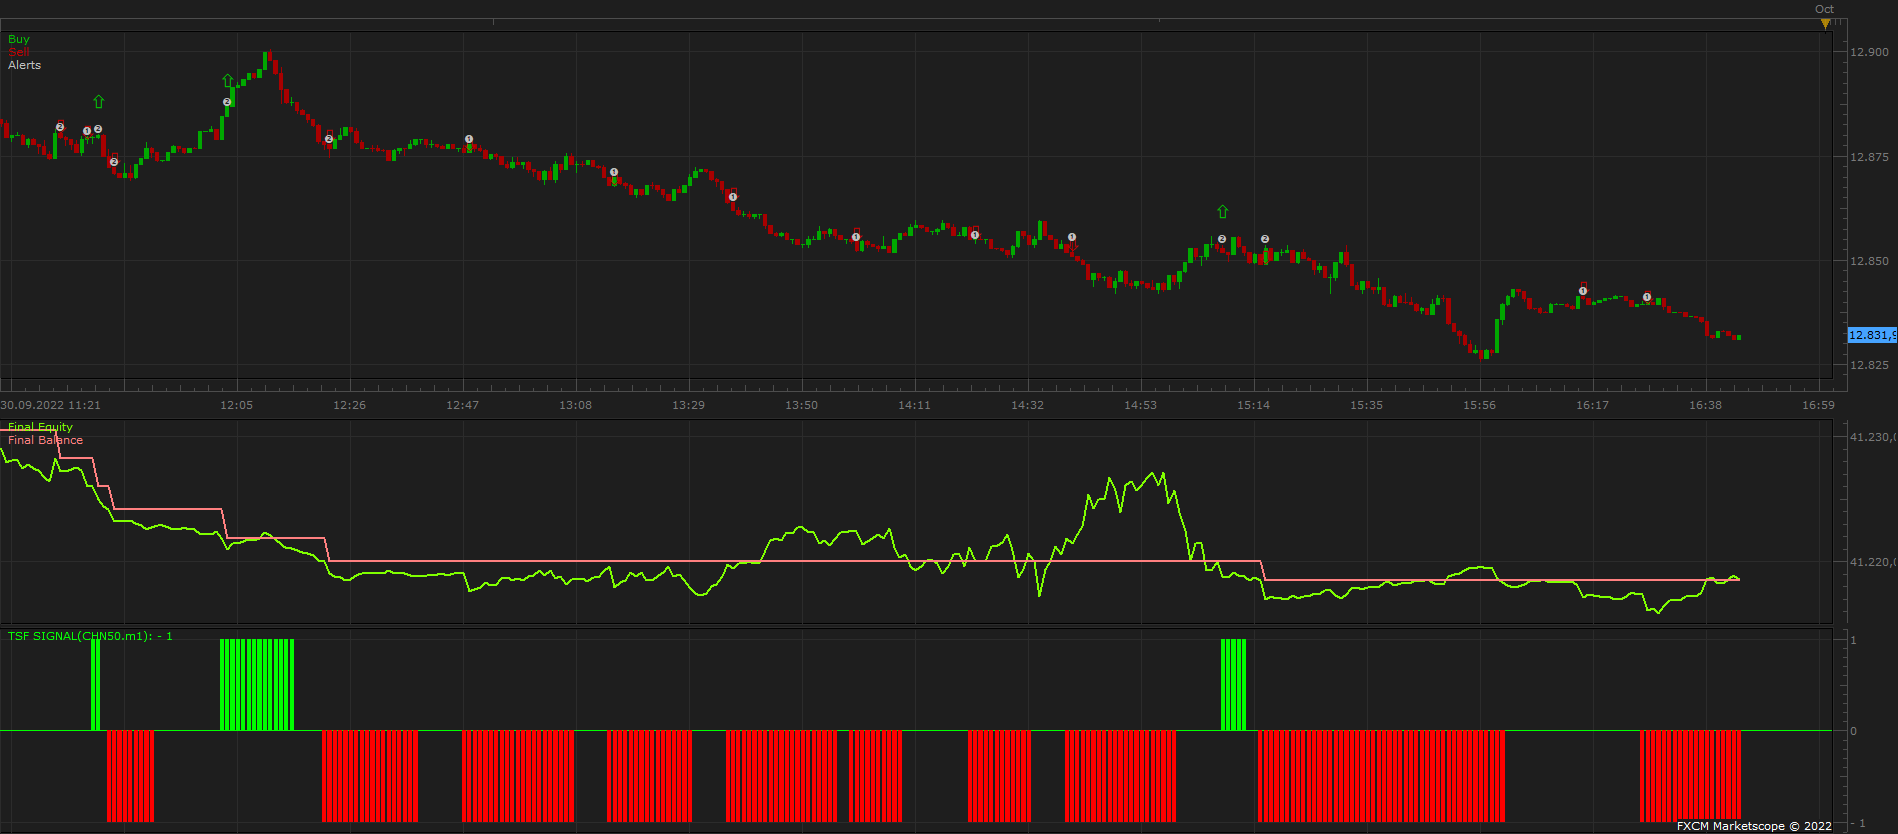Click the 30.09.2022 11:21 date label
This screenshot has height=834, width=1898.
coord(51,405)
